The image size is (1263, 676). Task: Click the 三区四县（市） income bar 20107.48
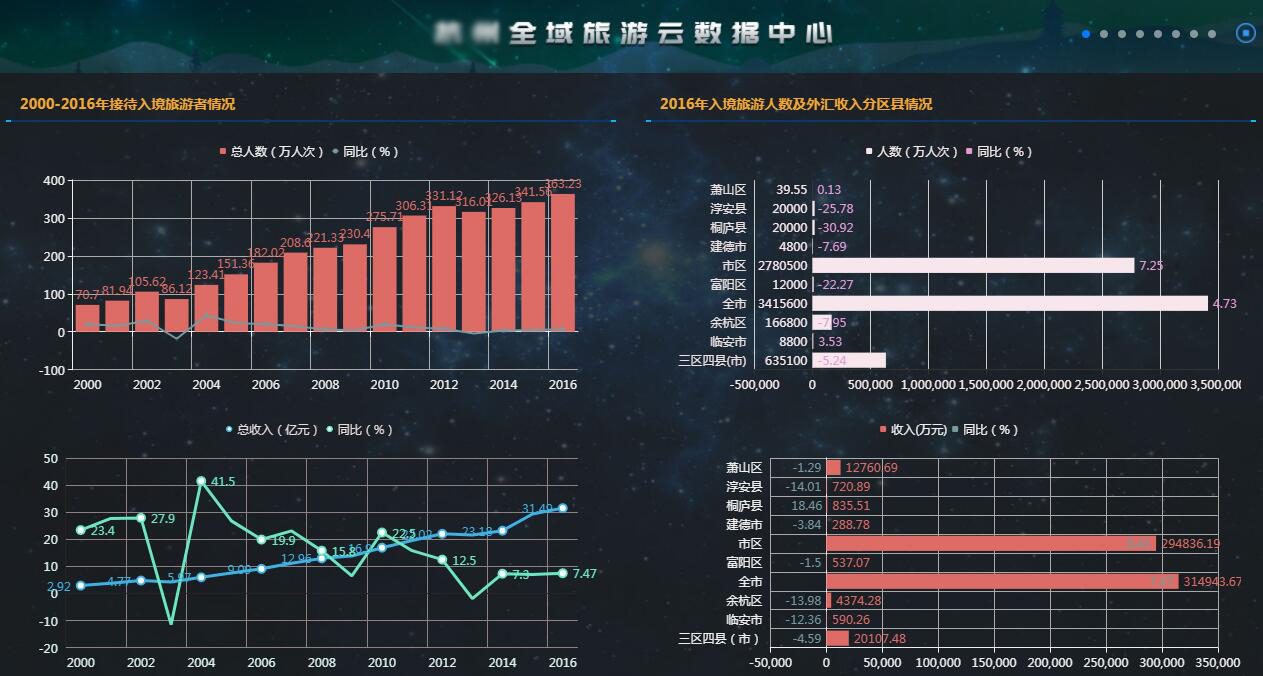[837, 638]
